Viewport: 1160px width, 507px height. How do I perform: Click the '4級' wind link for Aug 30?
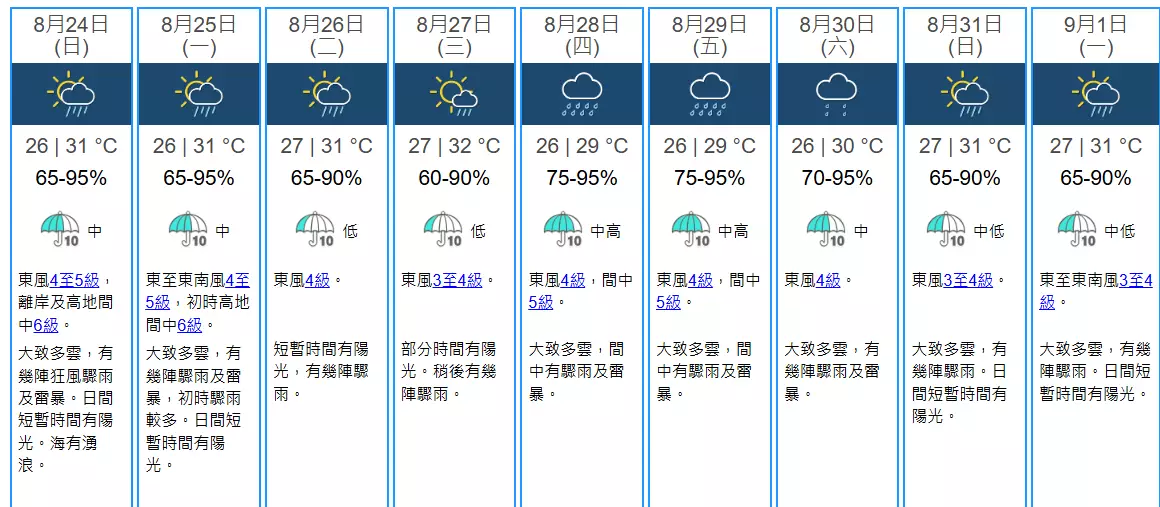(828, 281)
